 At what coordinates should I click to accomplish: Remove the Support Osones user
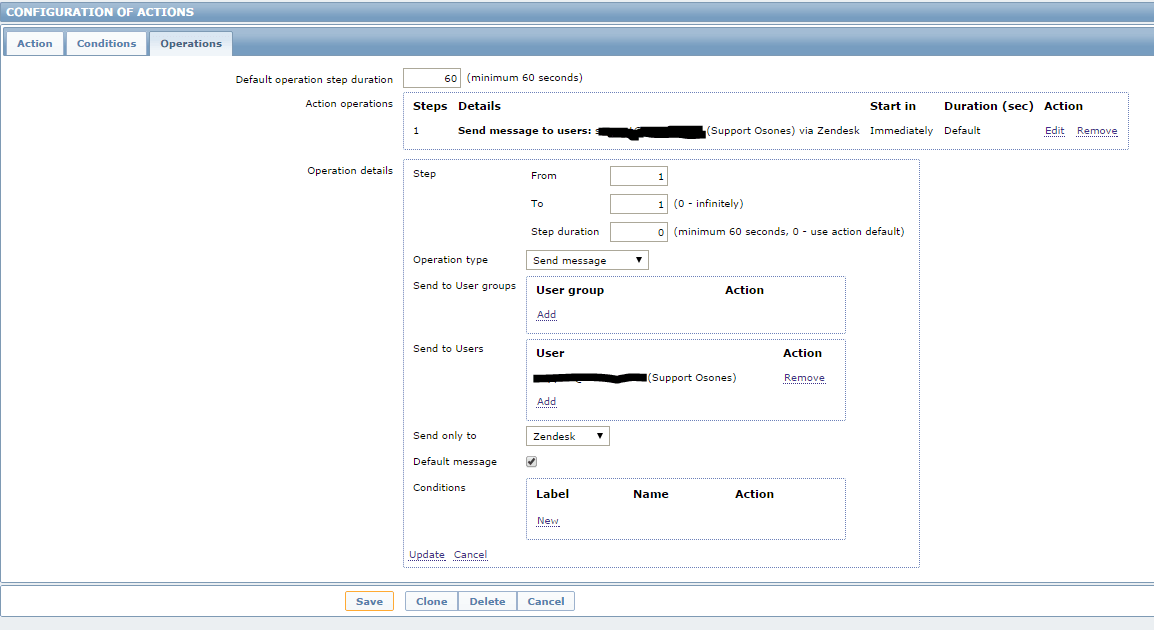click(804, 377)
